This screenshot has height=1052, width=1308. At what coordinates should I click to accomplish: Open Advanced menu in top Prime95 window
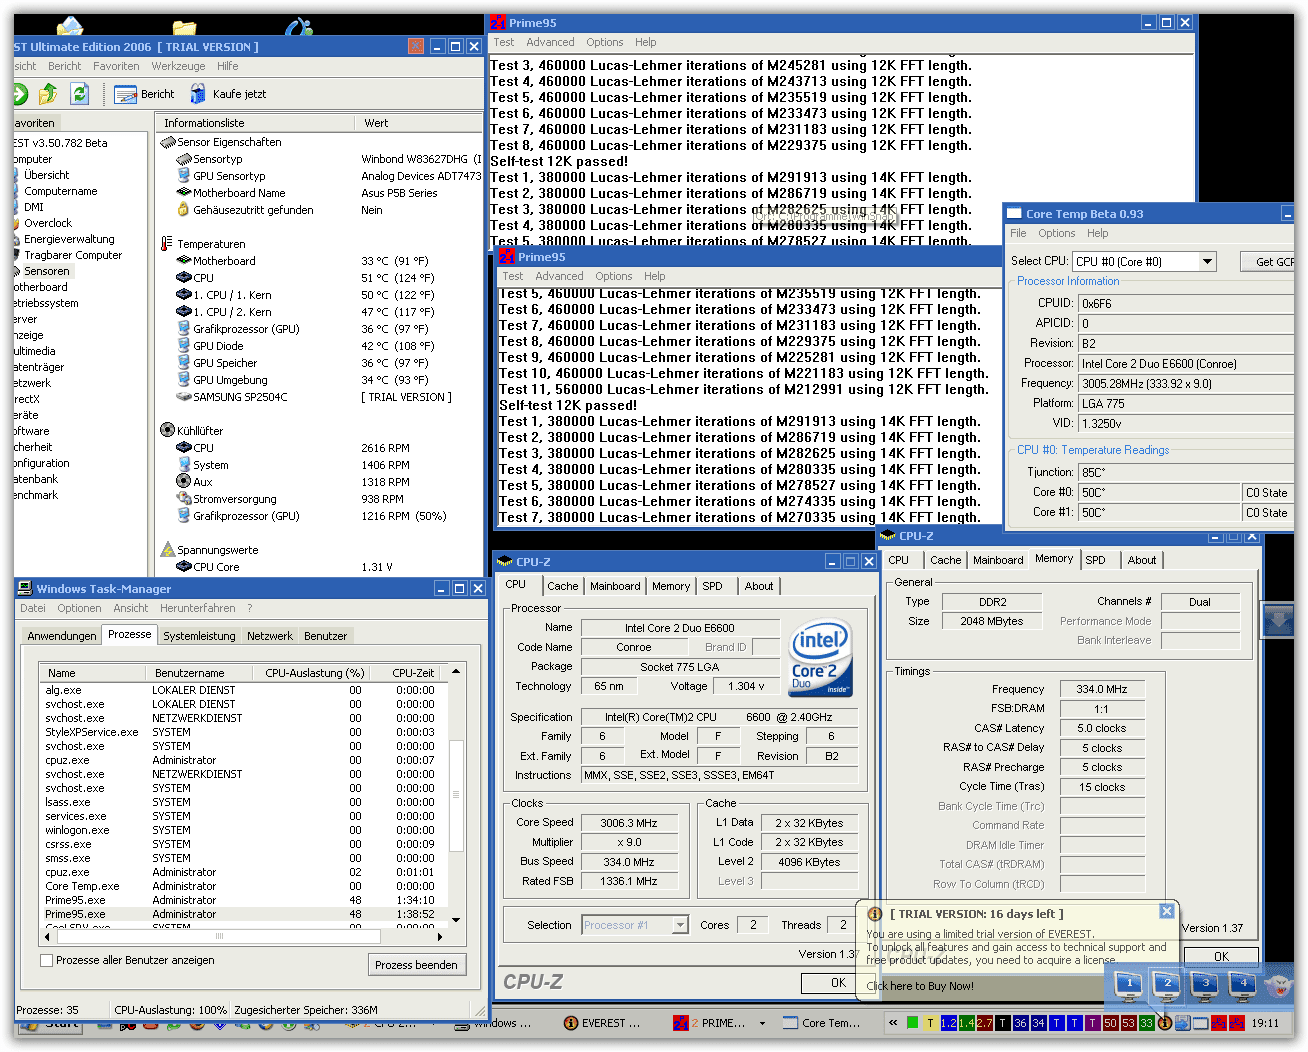tap(550, 42)
